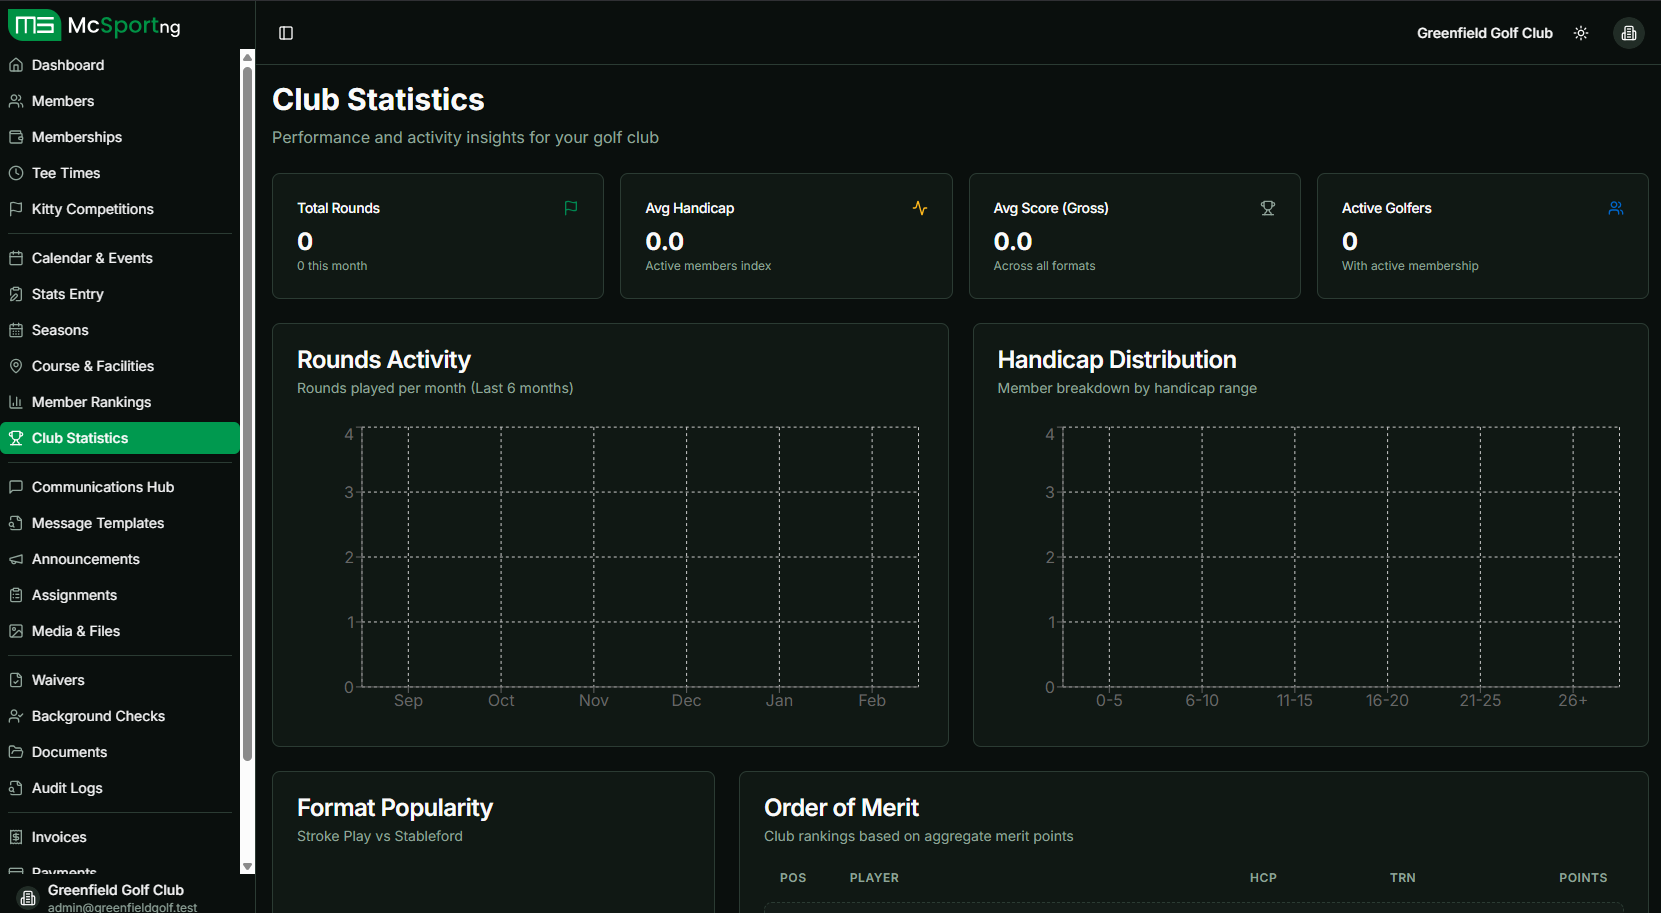The width and height of the screenshot is (1661, 913).
Task: Switch to the Memberships section
Action: (77, 137)
